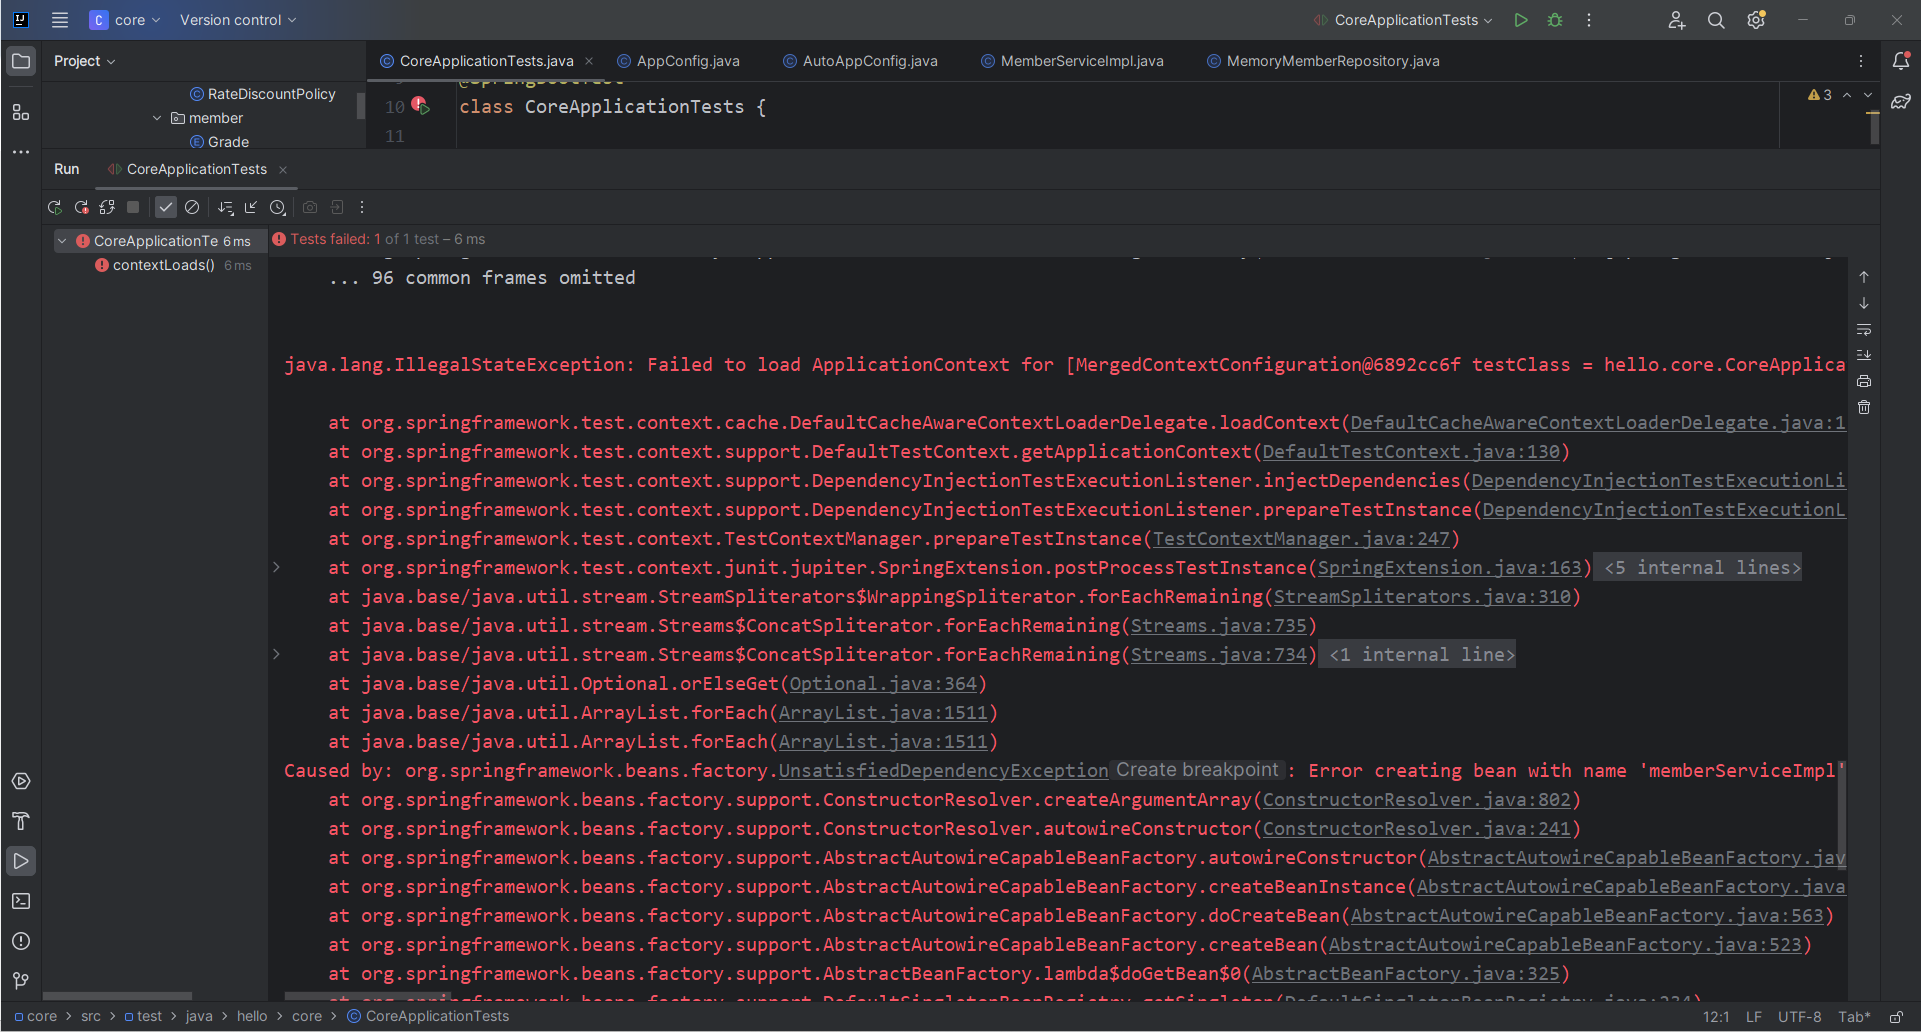Select the contextLoads() test result
1921x1032 pixels.
pos(163,265)
